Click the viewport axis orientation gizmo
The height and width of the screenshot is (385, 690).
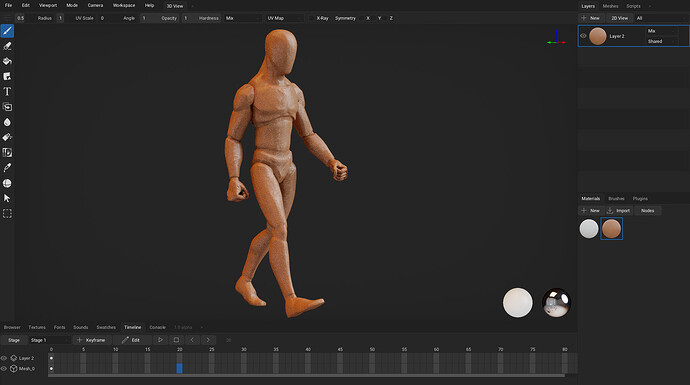(557, 37)
